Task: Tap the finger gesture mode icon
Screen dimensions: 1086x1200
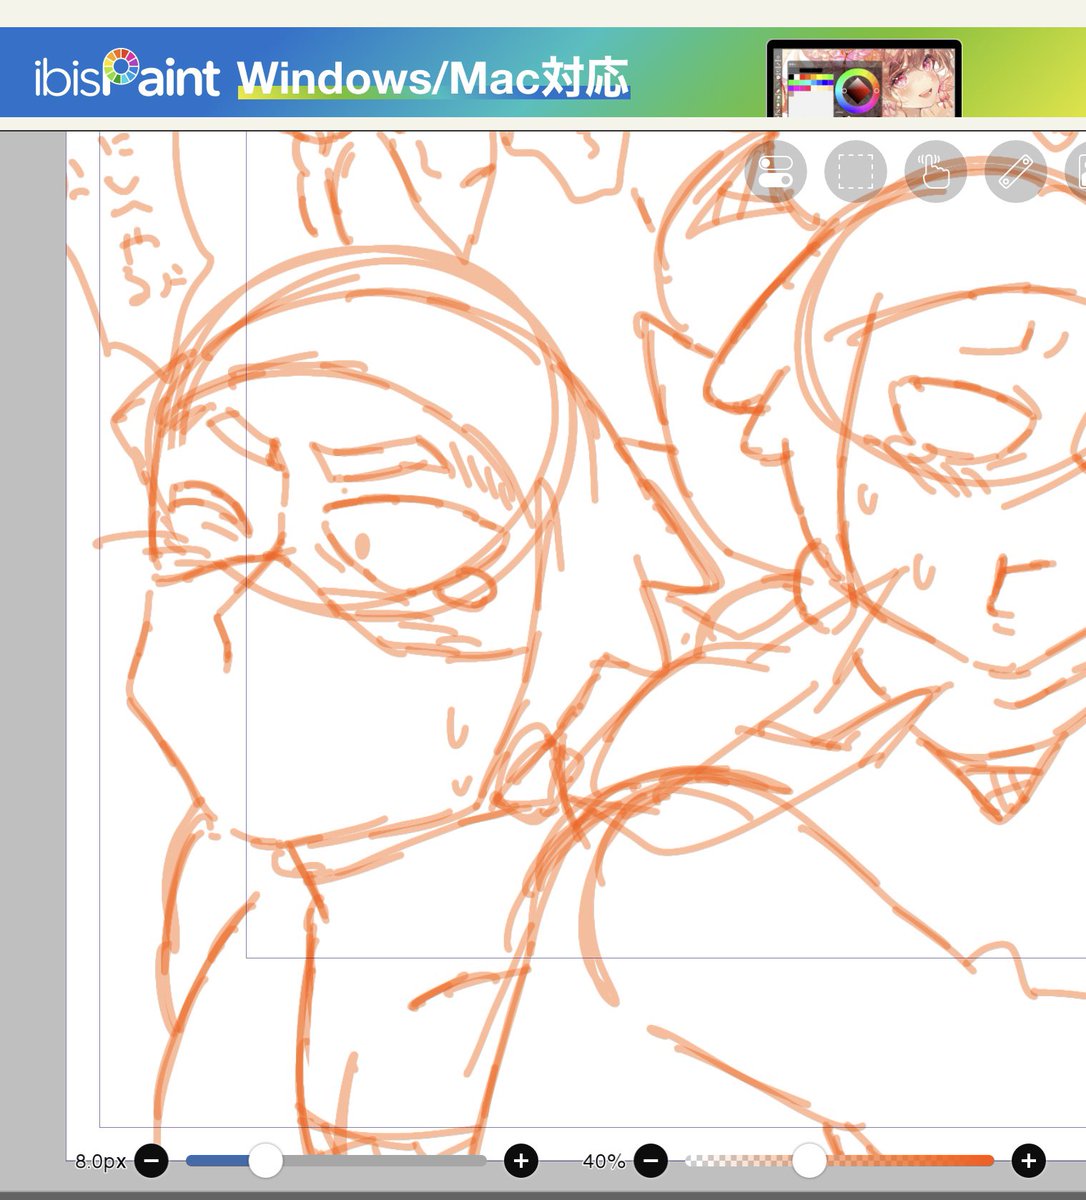Action: point(935,172)
